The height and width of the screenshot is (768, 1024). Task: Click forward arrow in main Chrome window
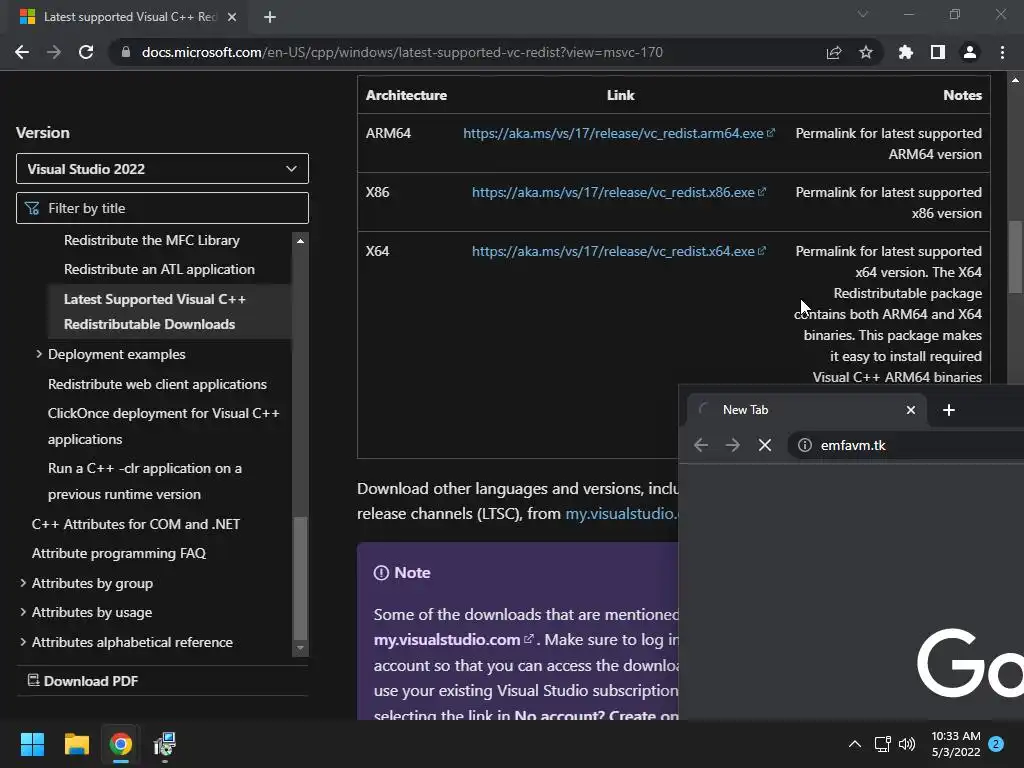(x=54, y=52)
